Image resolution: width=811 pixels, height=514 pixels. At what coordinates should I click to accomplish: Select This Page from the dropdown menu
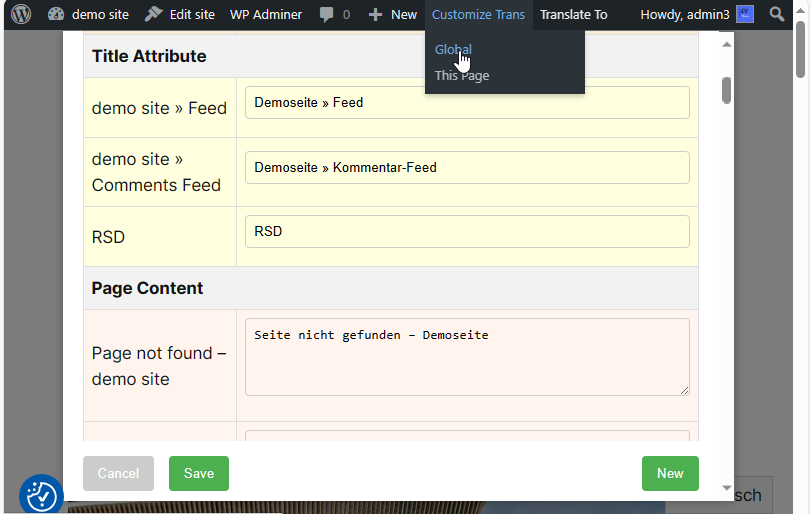point(462,76)
